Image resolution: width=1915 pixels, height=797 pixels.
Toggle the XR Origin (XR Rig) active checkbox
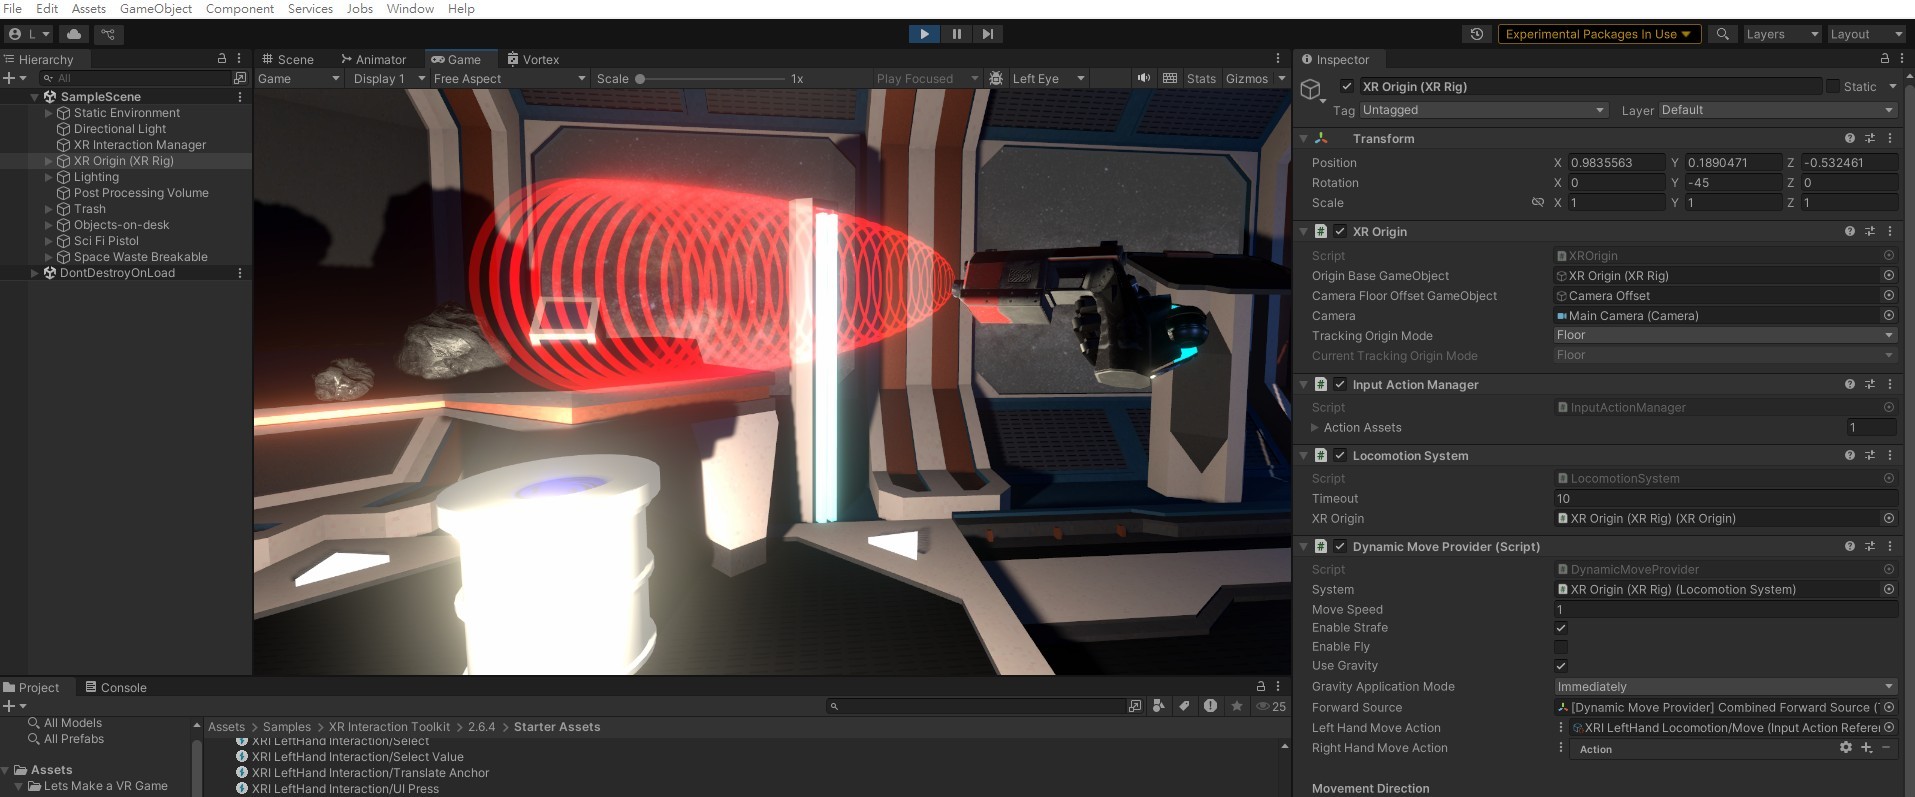1347,86
